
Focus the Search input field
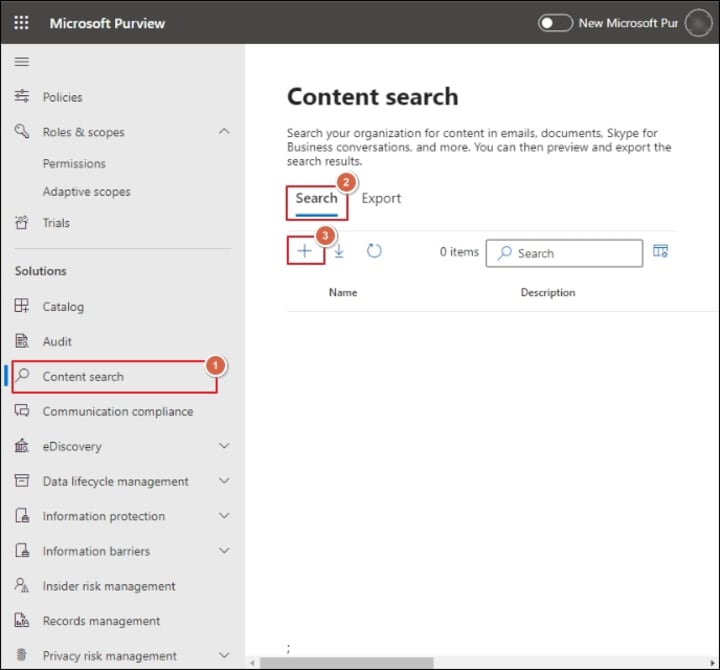(x=564, y=253)
